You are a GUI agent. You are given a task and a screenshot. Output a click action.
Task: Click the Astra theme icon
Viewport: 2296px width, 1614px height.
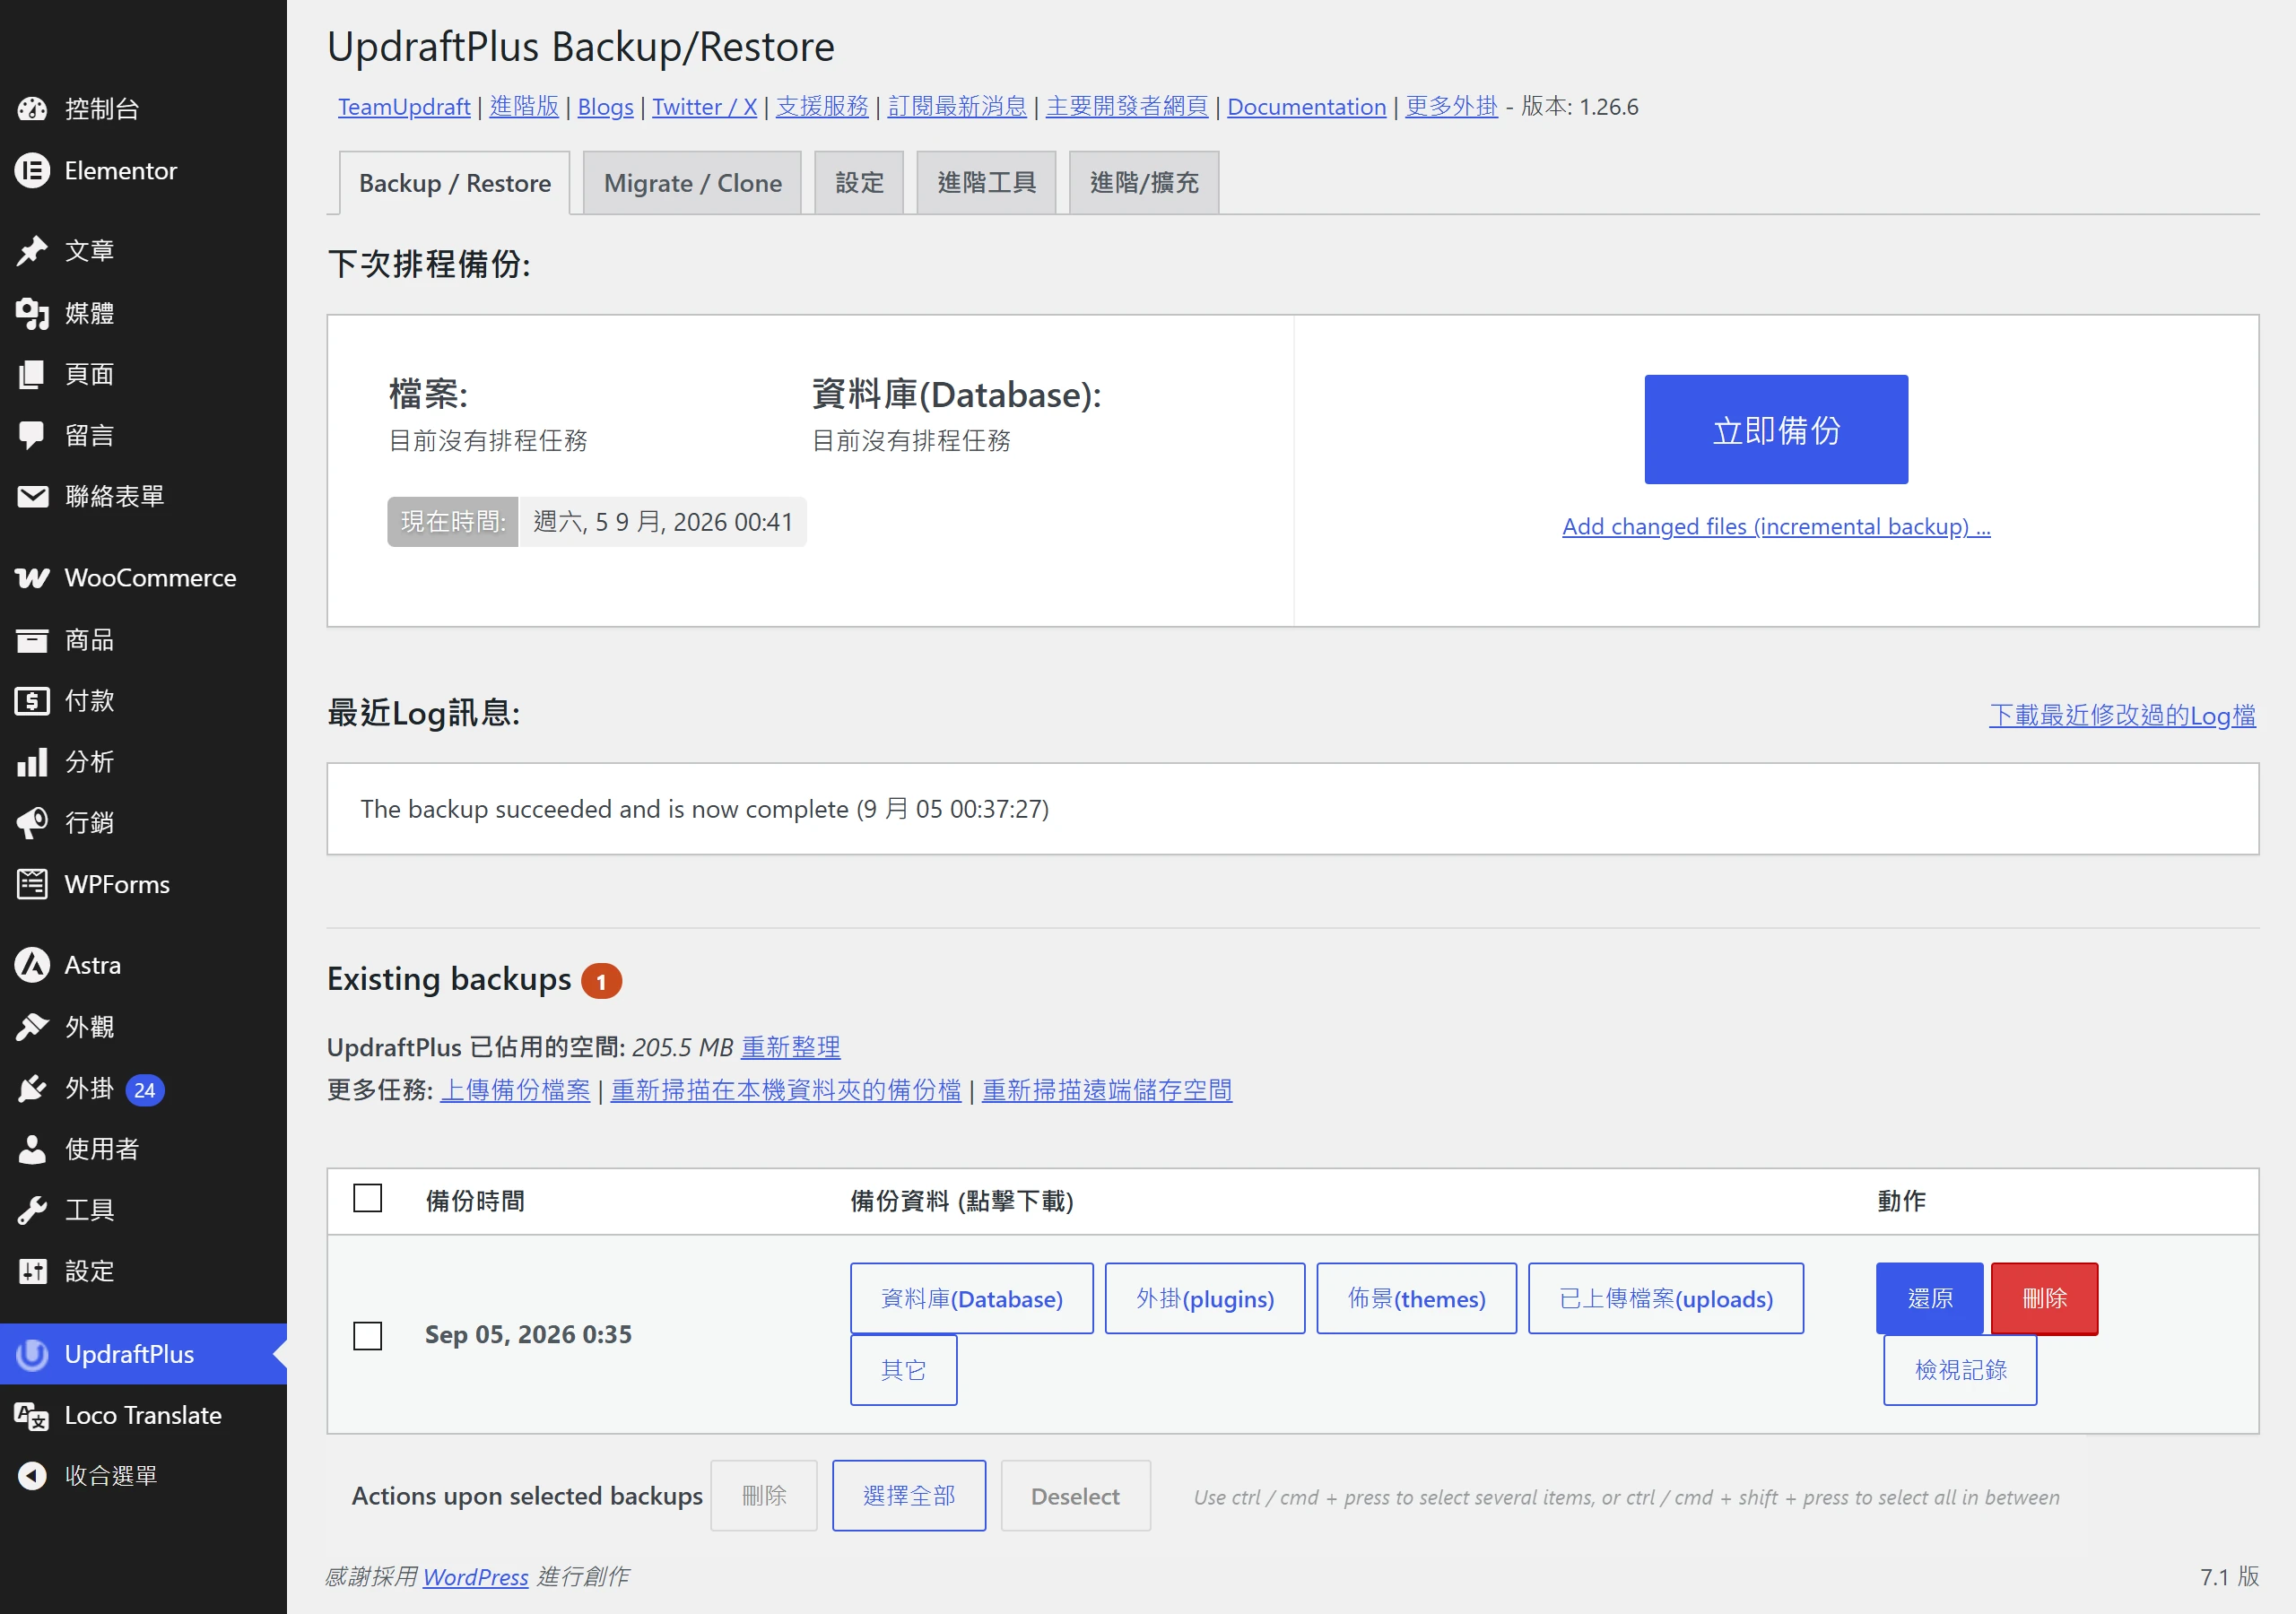point(32,965)
